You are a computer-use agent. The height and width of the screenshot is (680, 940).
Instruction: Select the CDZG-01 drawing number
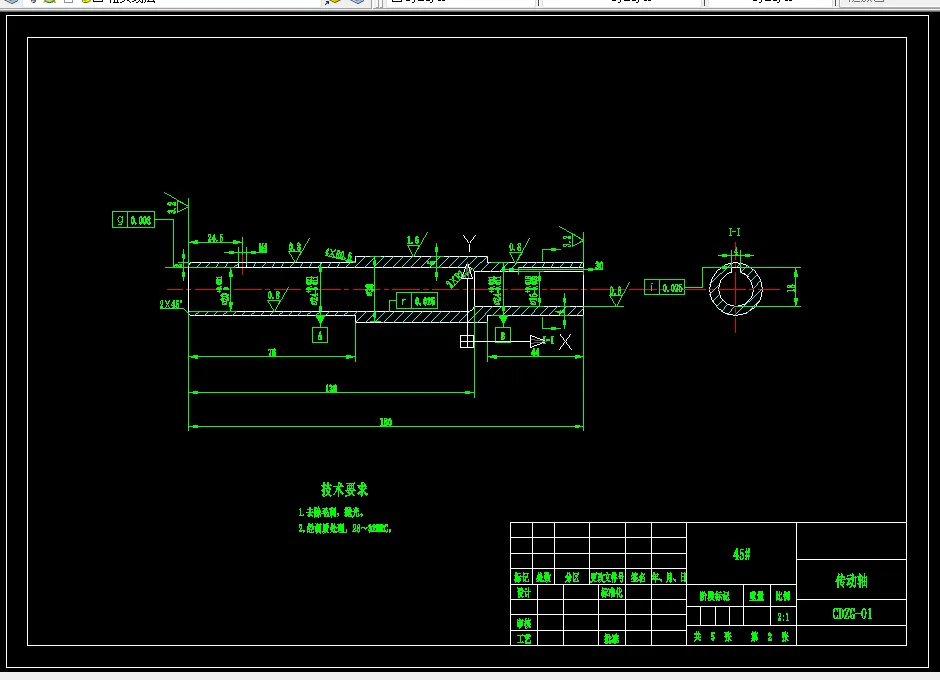pos(852,614)
